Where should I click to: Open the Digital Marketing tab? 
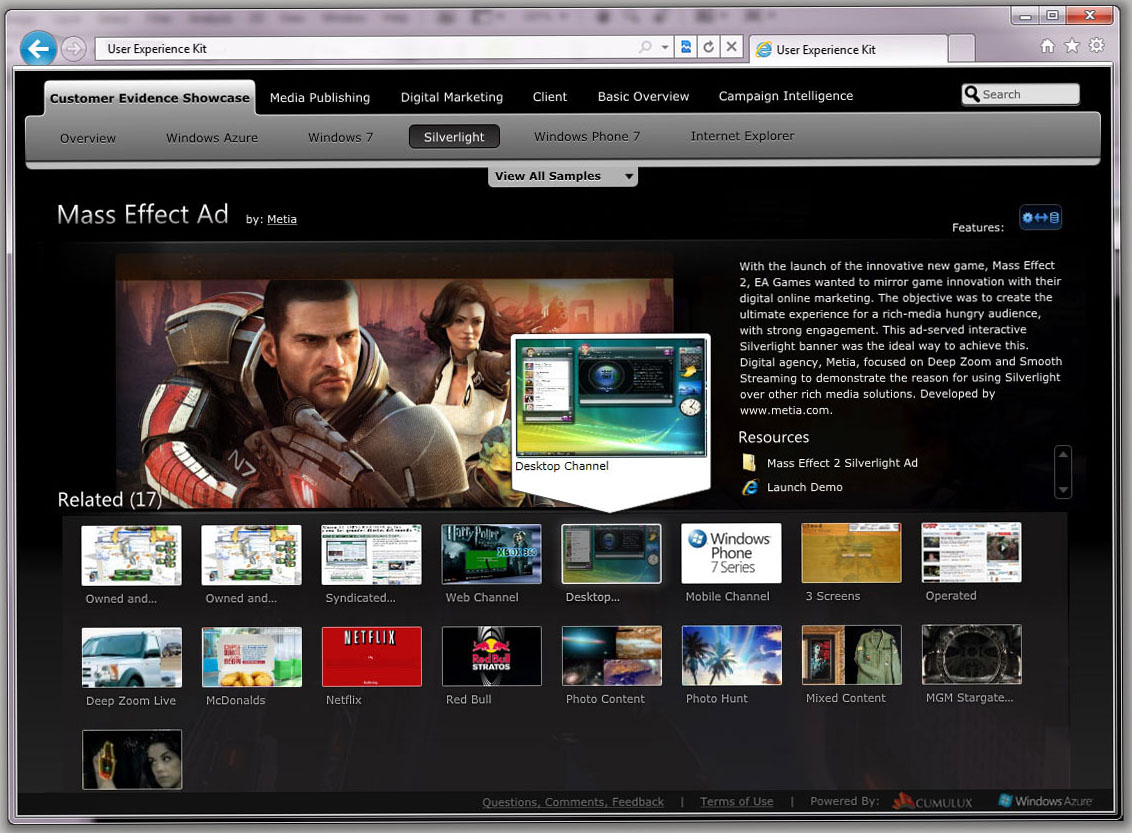click(x=452, y=97)
